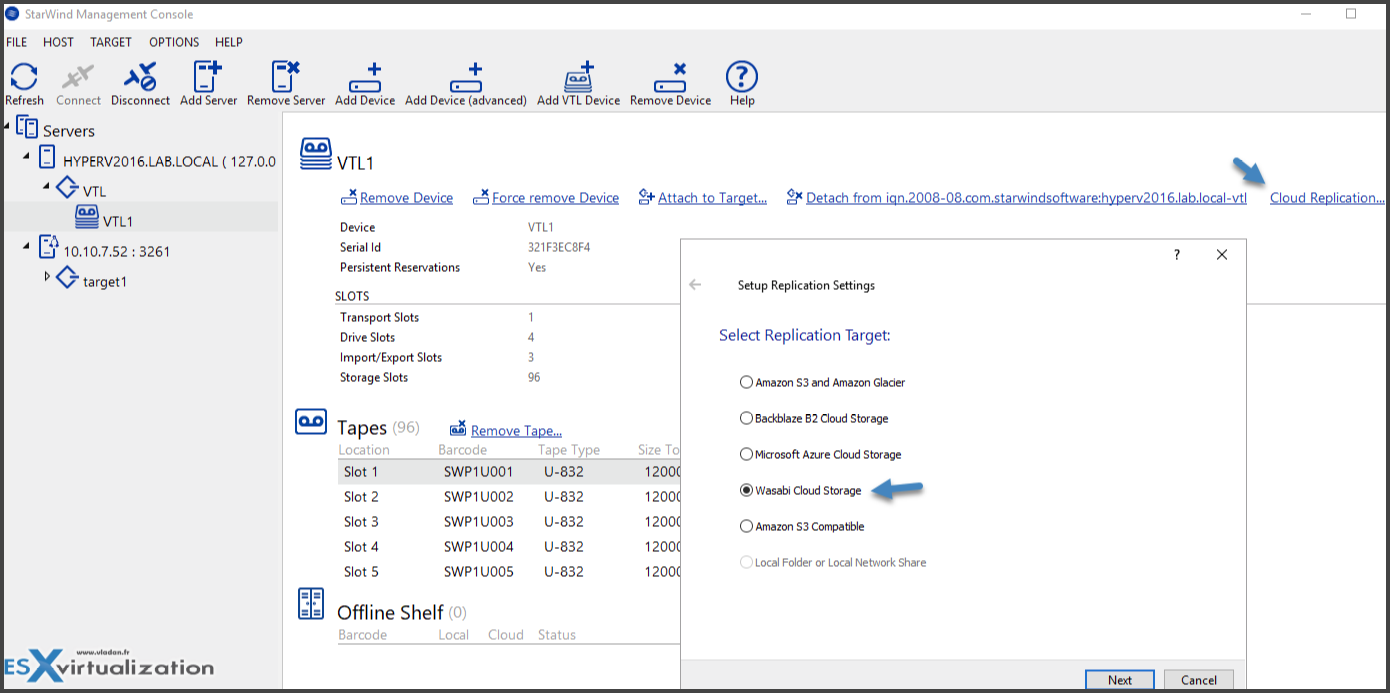Image resolution: width=1390 pixels, height=693 pixels.
Task: Click the target1 icon in tree
Action: tap(67, 278)
